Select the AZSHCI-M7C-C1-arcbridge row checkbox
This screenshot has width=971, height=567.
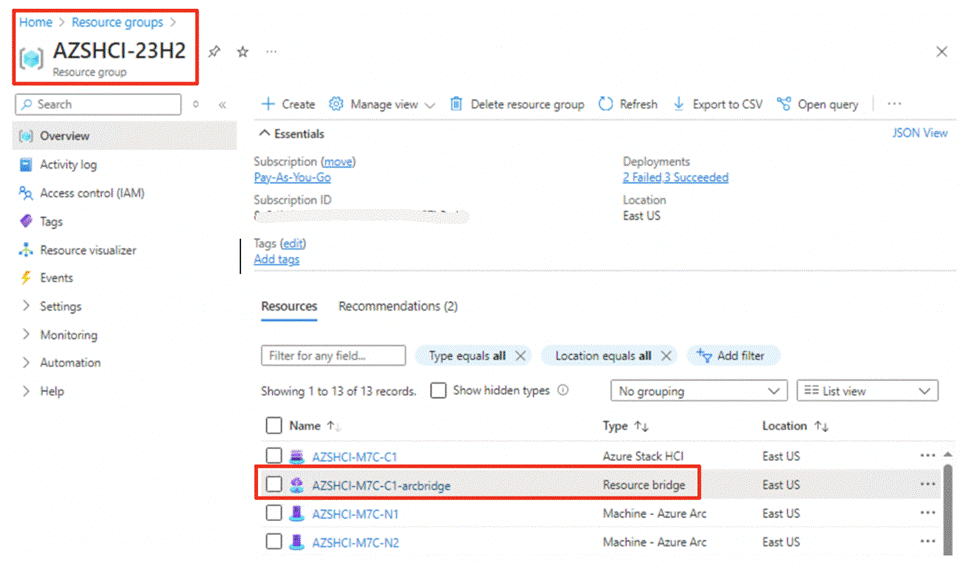pyautogui.click(x=274, y=485)
